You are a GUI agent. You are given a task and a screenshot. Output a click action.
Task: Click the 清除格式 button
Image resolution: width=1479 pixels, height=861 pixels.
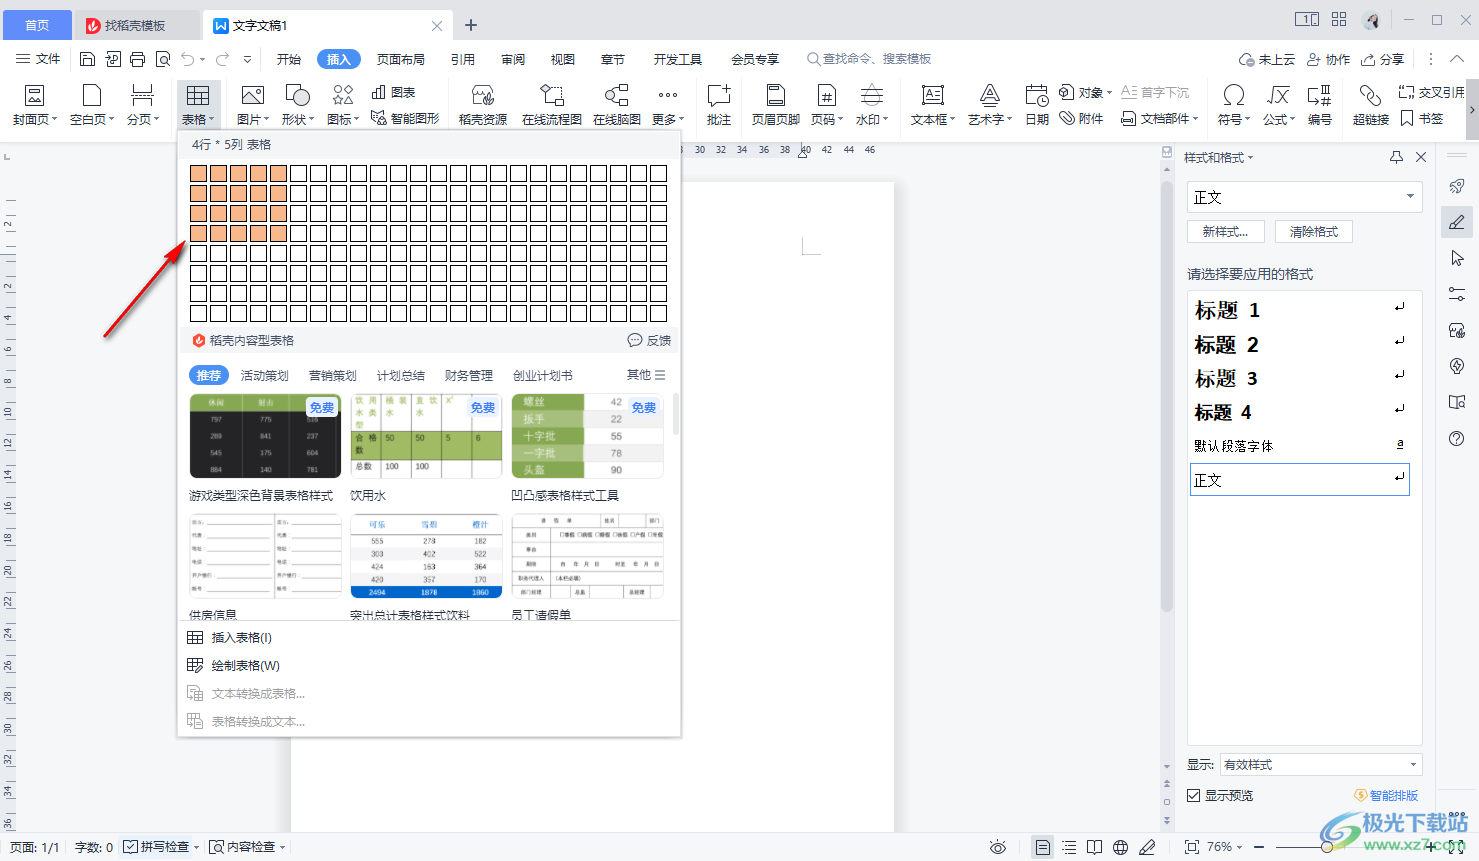1314,232
